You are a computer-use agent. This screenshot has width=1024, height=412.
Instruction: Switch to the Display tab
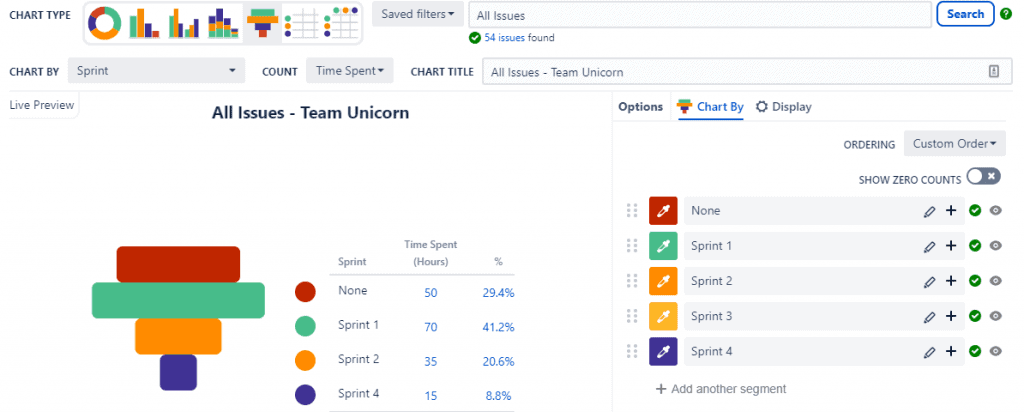pyautogui.click(x=783, y=107)
